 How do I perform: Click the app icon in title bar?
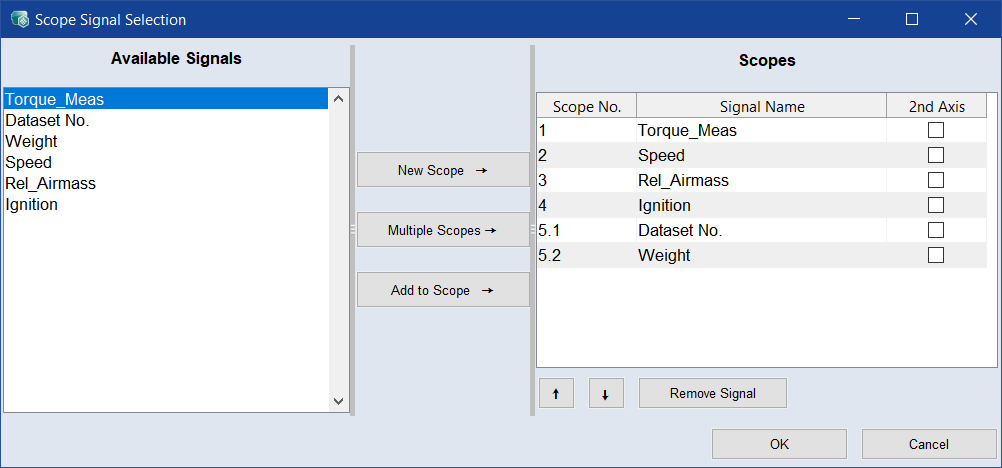[x=19, y=19]
